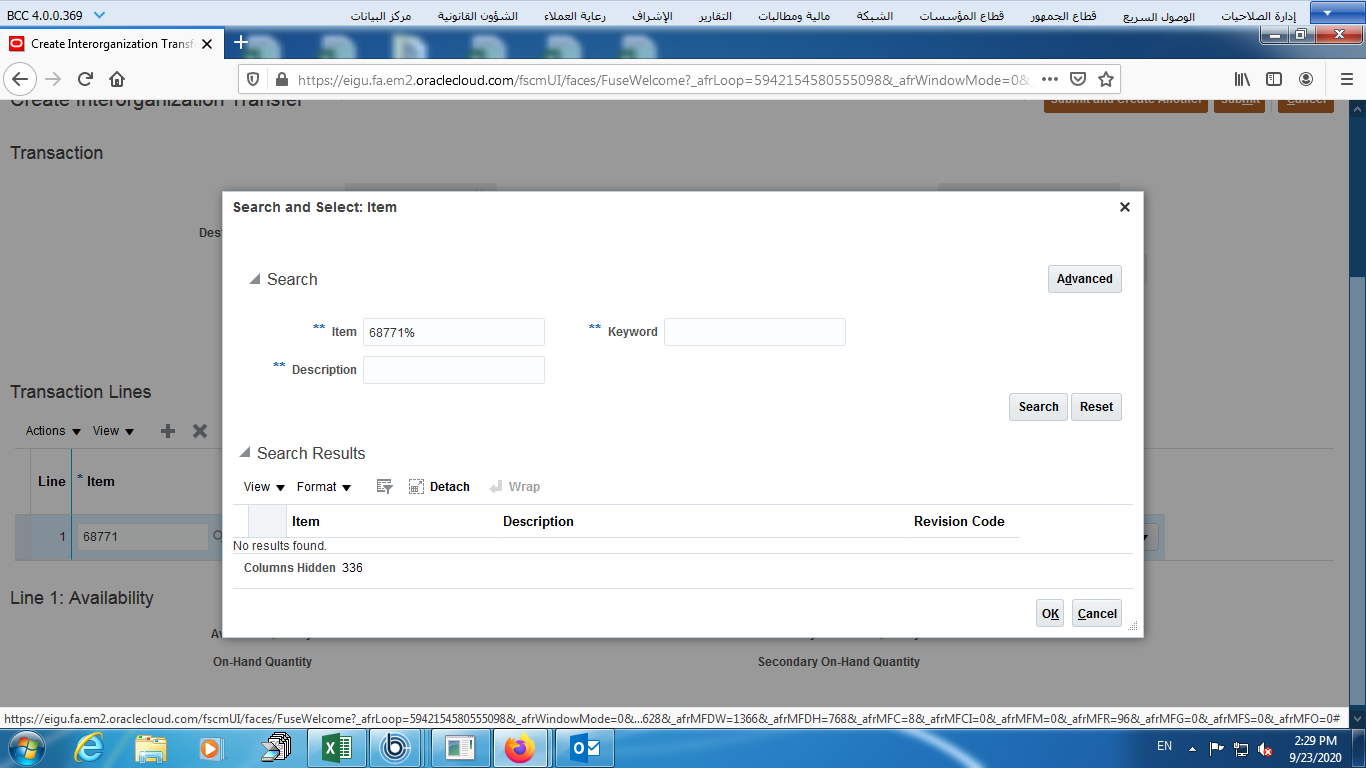
Task: Save page to Pocket
Action: [x=1078, y=79]
